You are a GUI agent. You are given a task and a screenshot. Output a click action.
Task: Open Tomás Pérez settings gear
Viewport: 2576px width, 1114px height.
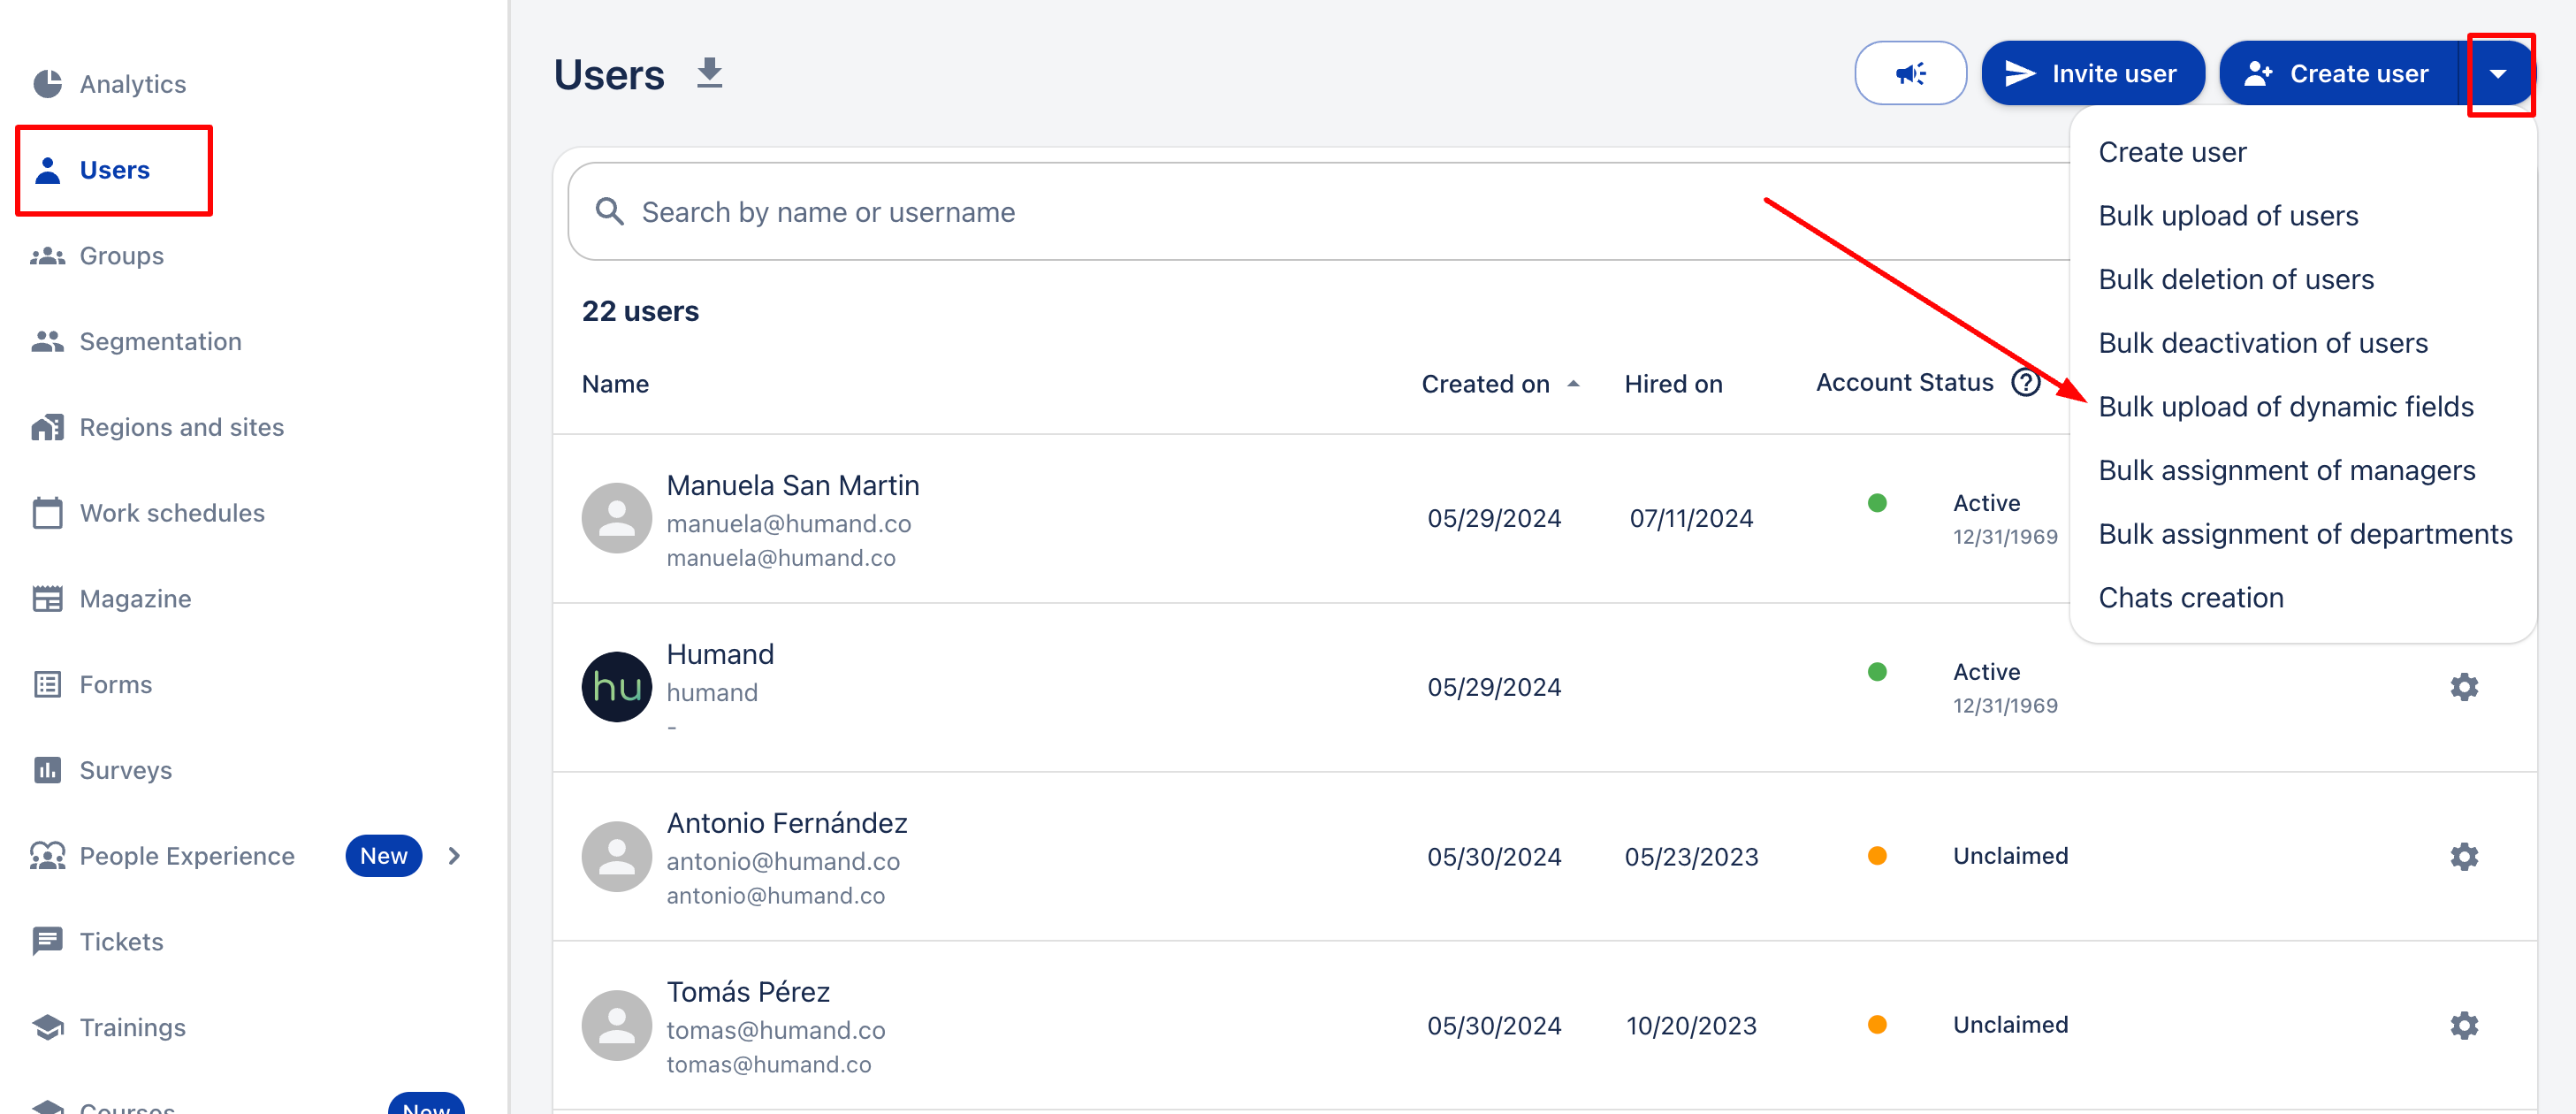tap(2463, 1025)
